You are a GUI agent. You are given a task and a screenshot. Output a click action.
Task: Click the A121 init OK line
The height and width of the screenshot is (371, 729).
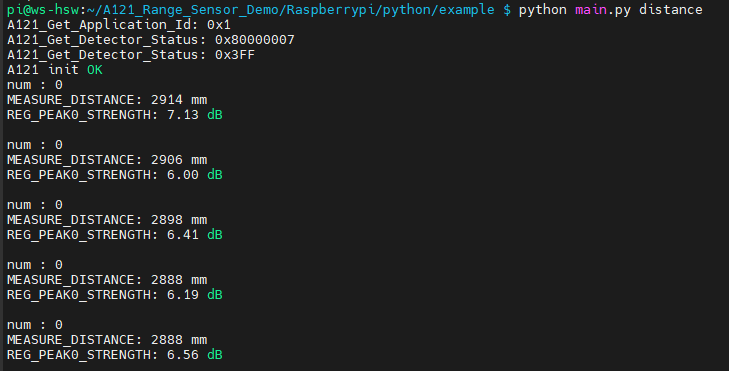[x=54, y=70]
